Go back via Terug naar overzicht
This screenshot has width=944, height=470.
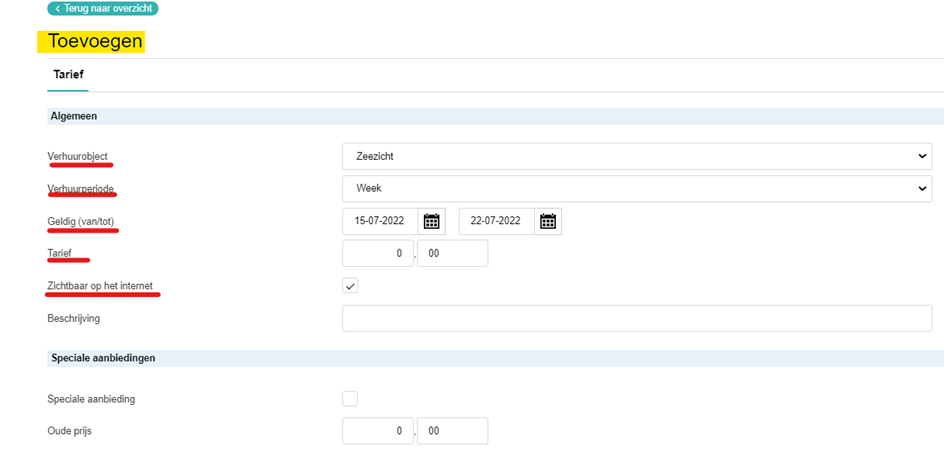102,9
